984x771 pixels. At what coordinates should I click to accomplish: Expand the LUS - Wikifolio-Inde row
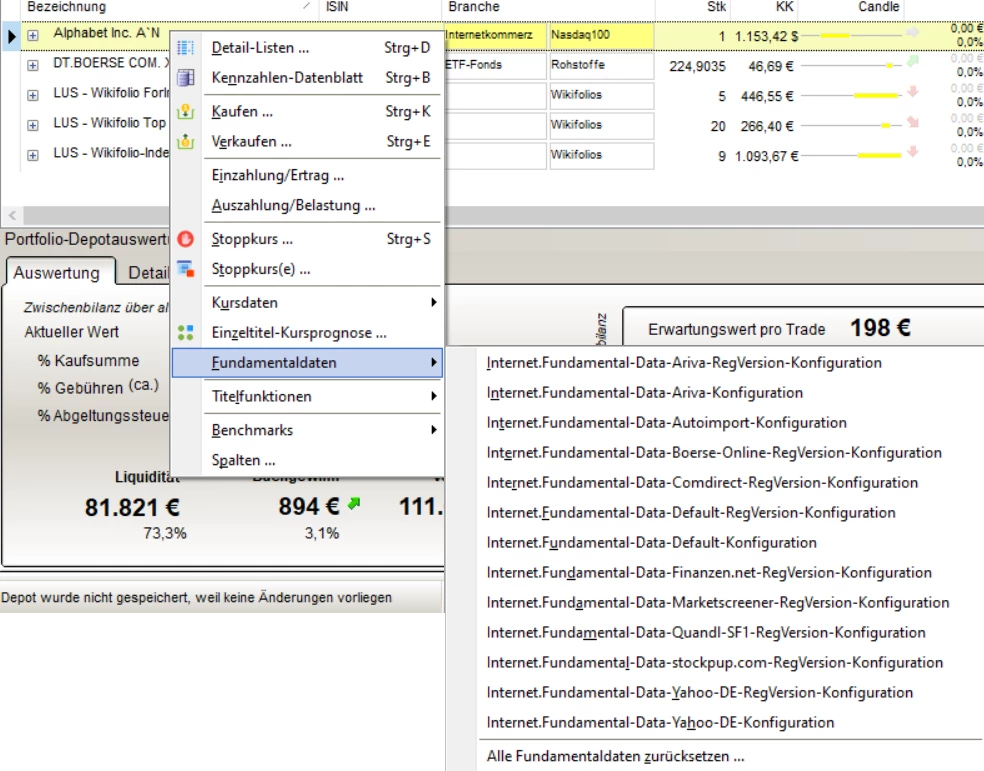[x=33, y=155]
